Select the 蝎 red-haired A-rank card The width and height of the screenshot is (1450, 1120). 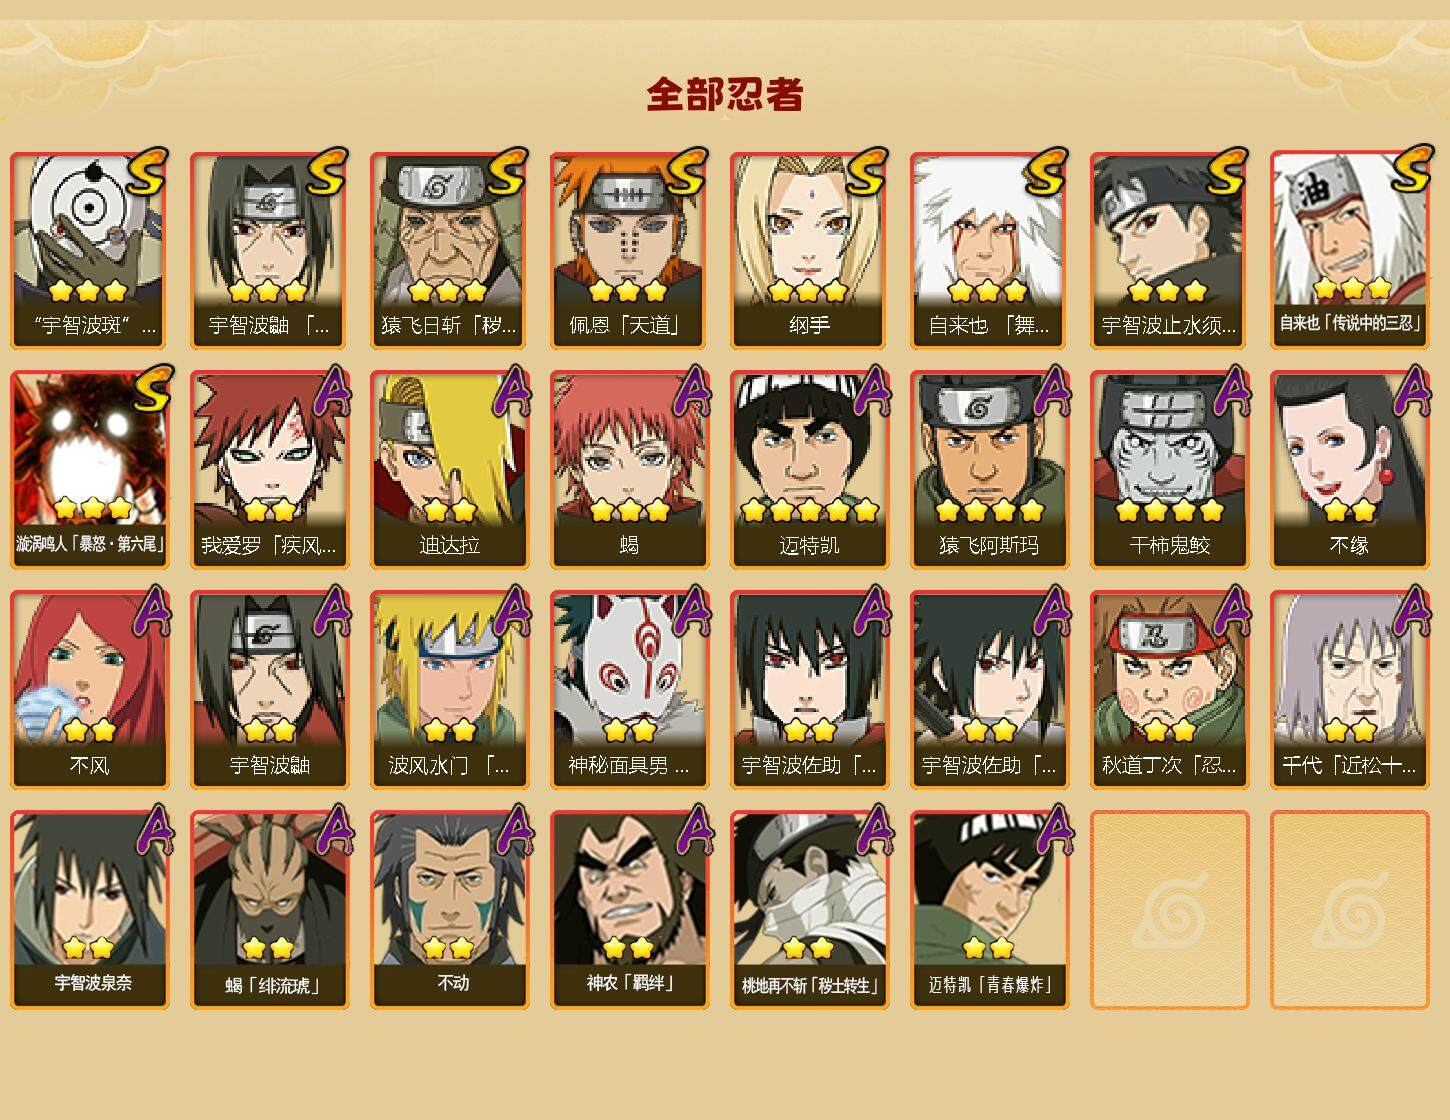(629, 470)
